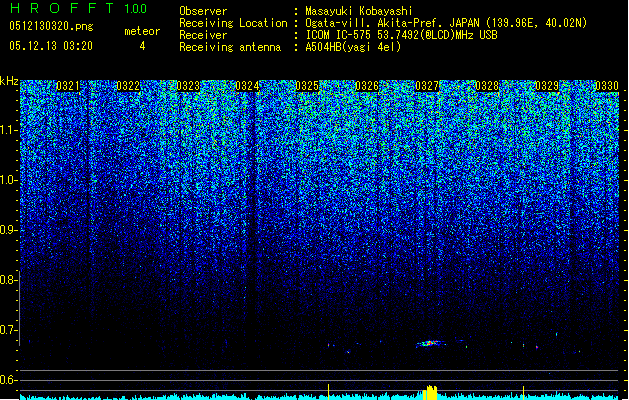Click the kHz axis unit label
Screen dimensions: 629x400
click(9, 81)
